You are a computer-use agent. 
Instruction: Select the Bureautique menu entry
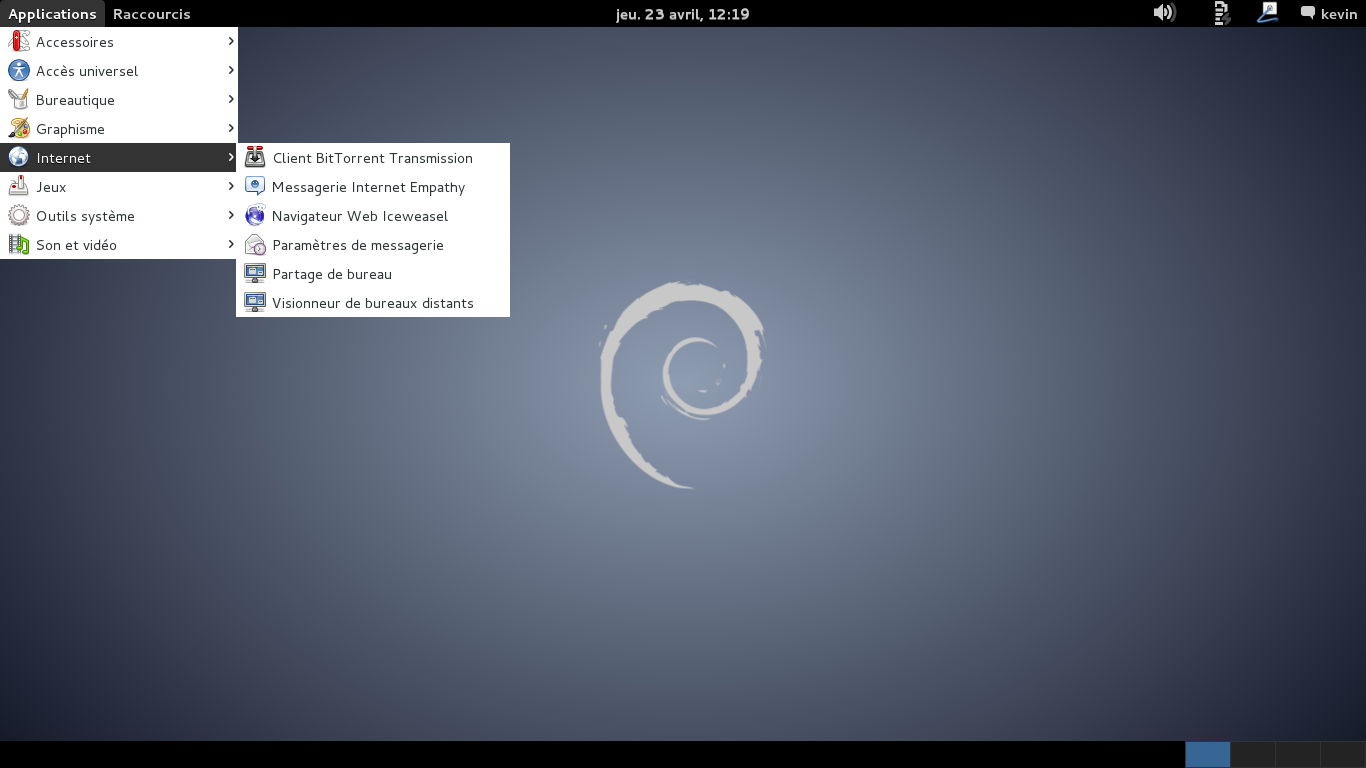pyautogui.click(x=118, y=100)
